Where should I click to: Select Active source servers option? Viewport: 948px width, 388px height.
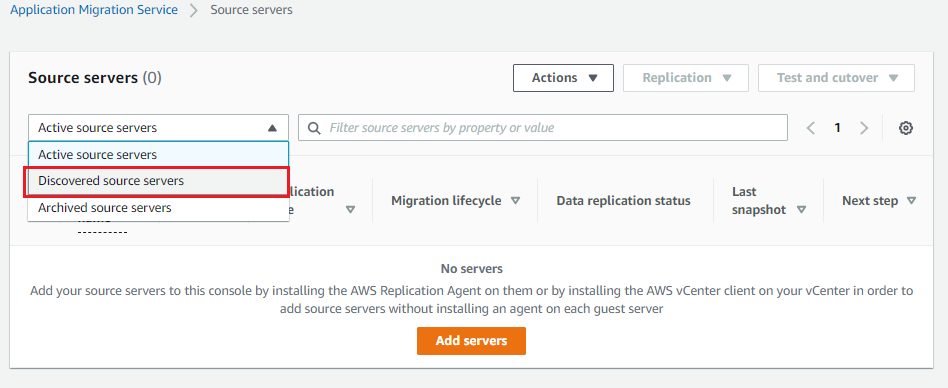158,155
